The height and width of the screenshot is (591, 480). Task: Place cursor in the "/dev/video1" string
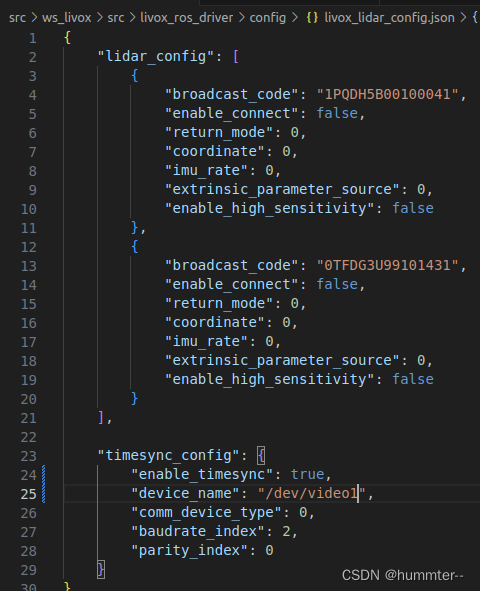pos(312,493)
